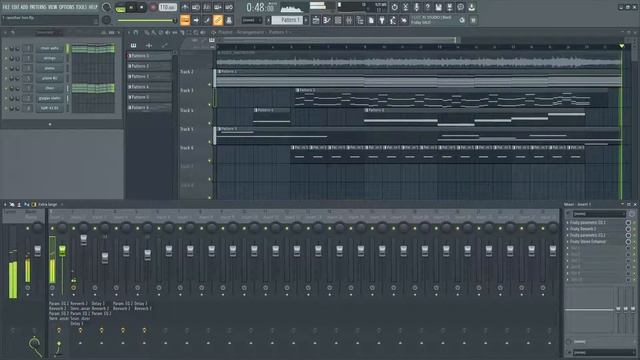Select next pattern with right arrow
The height and width of the screenshot is (360, 640).
(x=306, y=20)
